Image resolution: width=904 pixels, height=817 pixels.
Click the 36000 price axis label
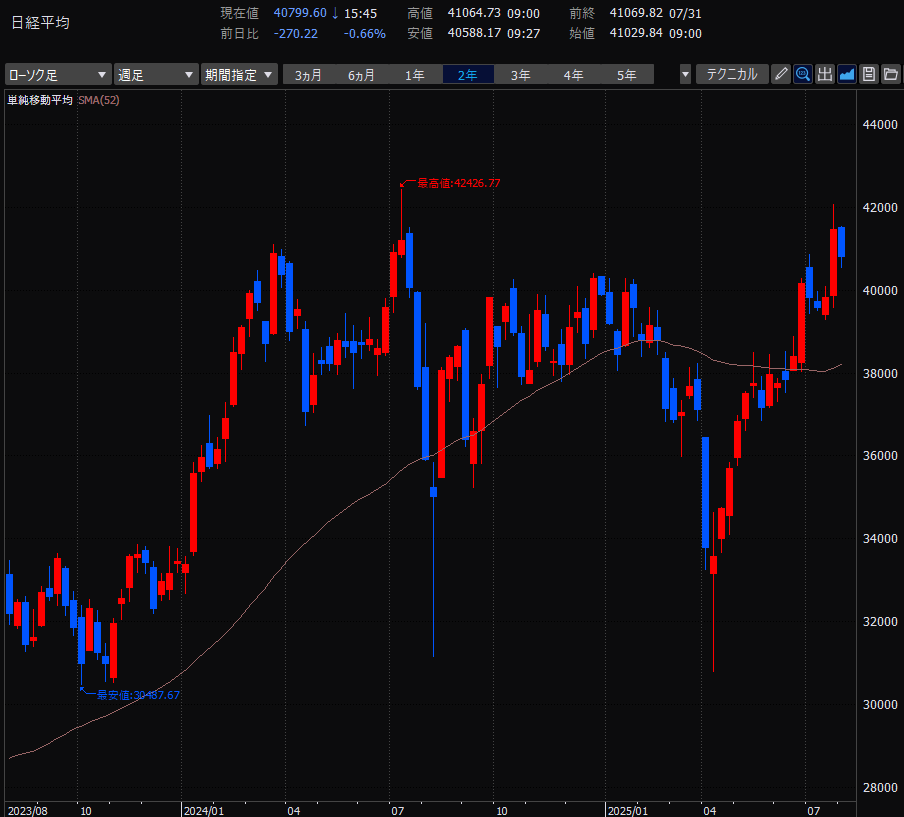pos(880,455)
